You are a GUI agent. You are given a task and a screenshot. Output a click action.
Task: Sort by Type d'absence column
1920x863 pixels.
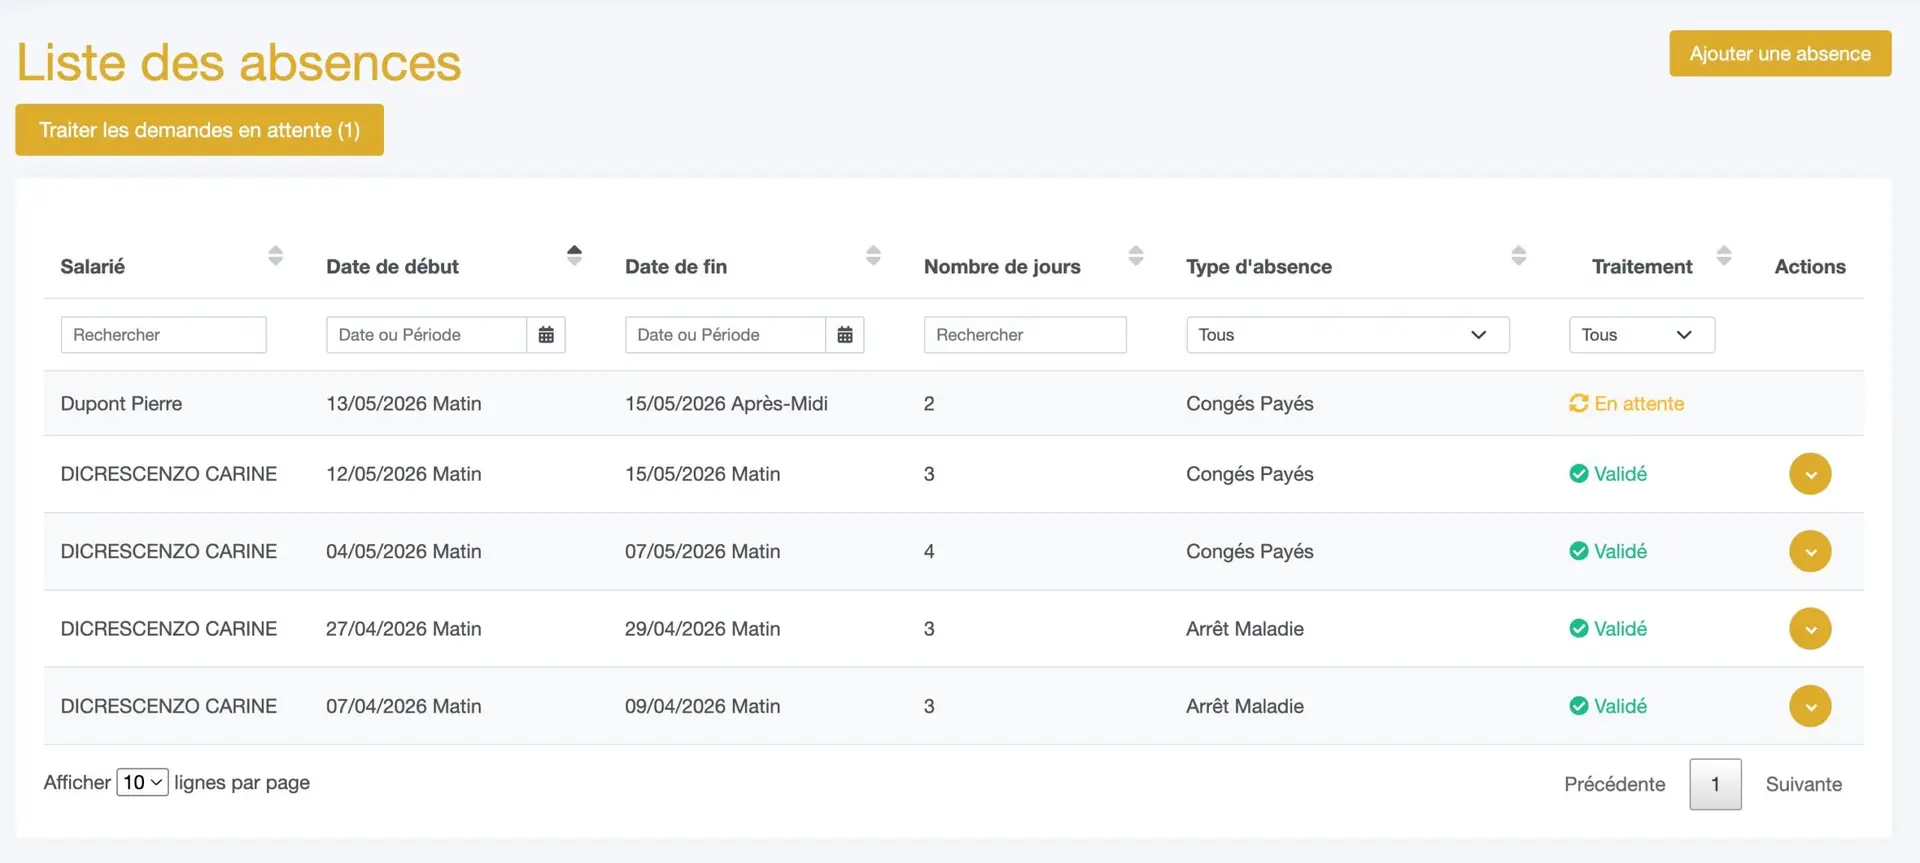click(1518, 256)
